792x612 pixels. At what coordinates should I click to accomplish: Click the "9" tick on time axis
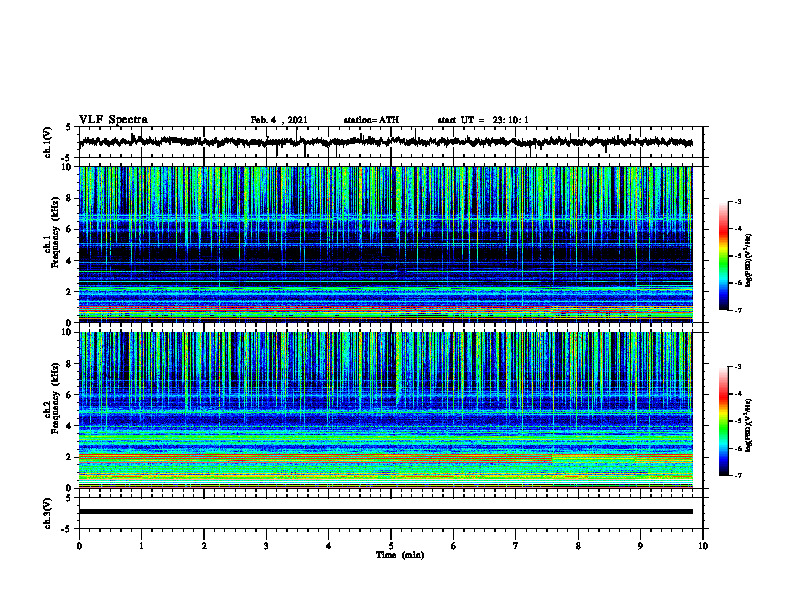tap(640, 546)
